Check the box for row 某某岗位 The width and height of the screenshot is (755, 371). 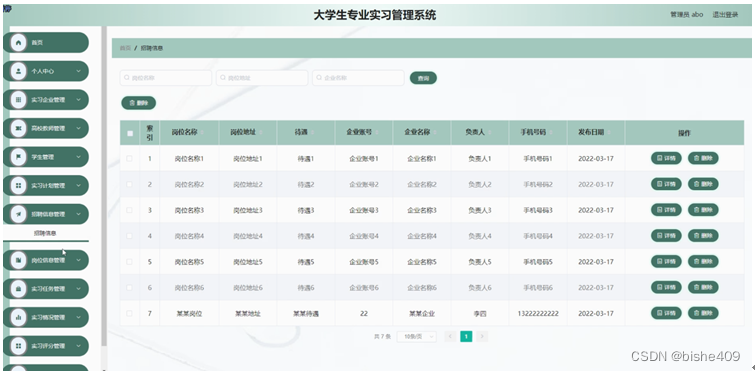[130, 313]
